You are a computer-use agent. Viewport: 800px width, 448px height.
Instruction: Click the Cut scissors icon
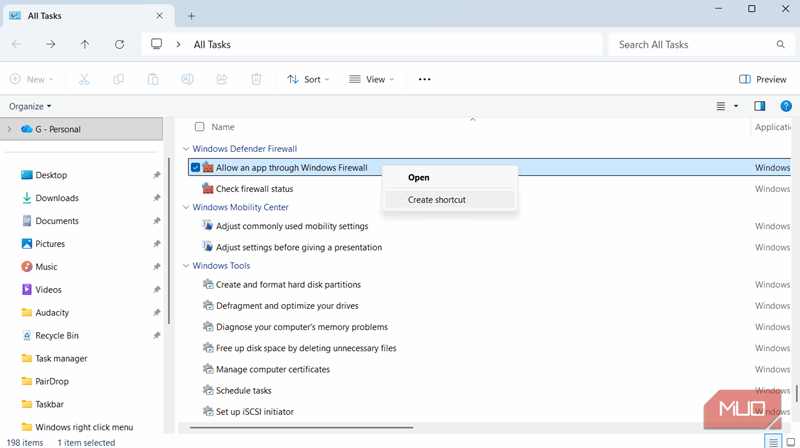click(x=84, y=79)
